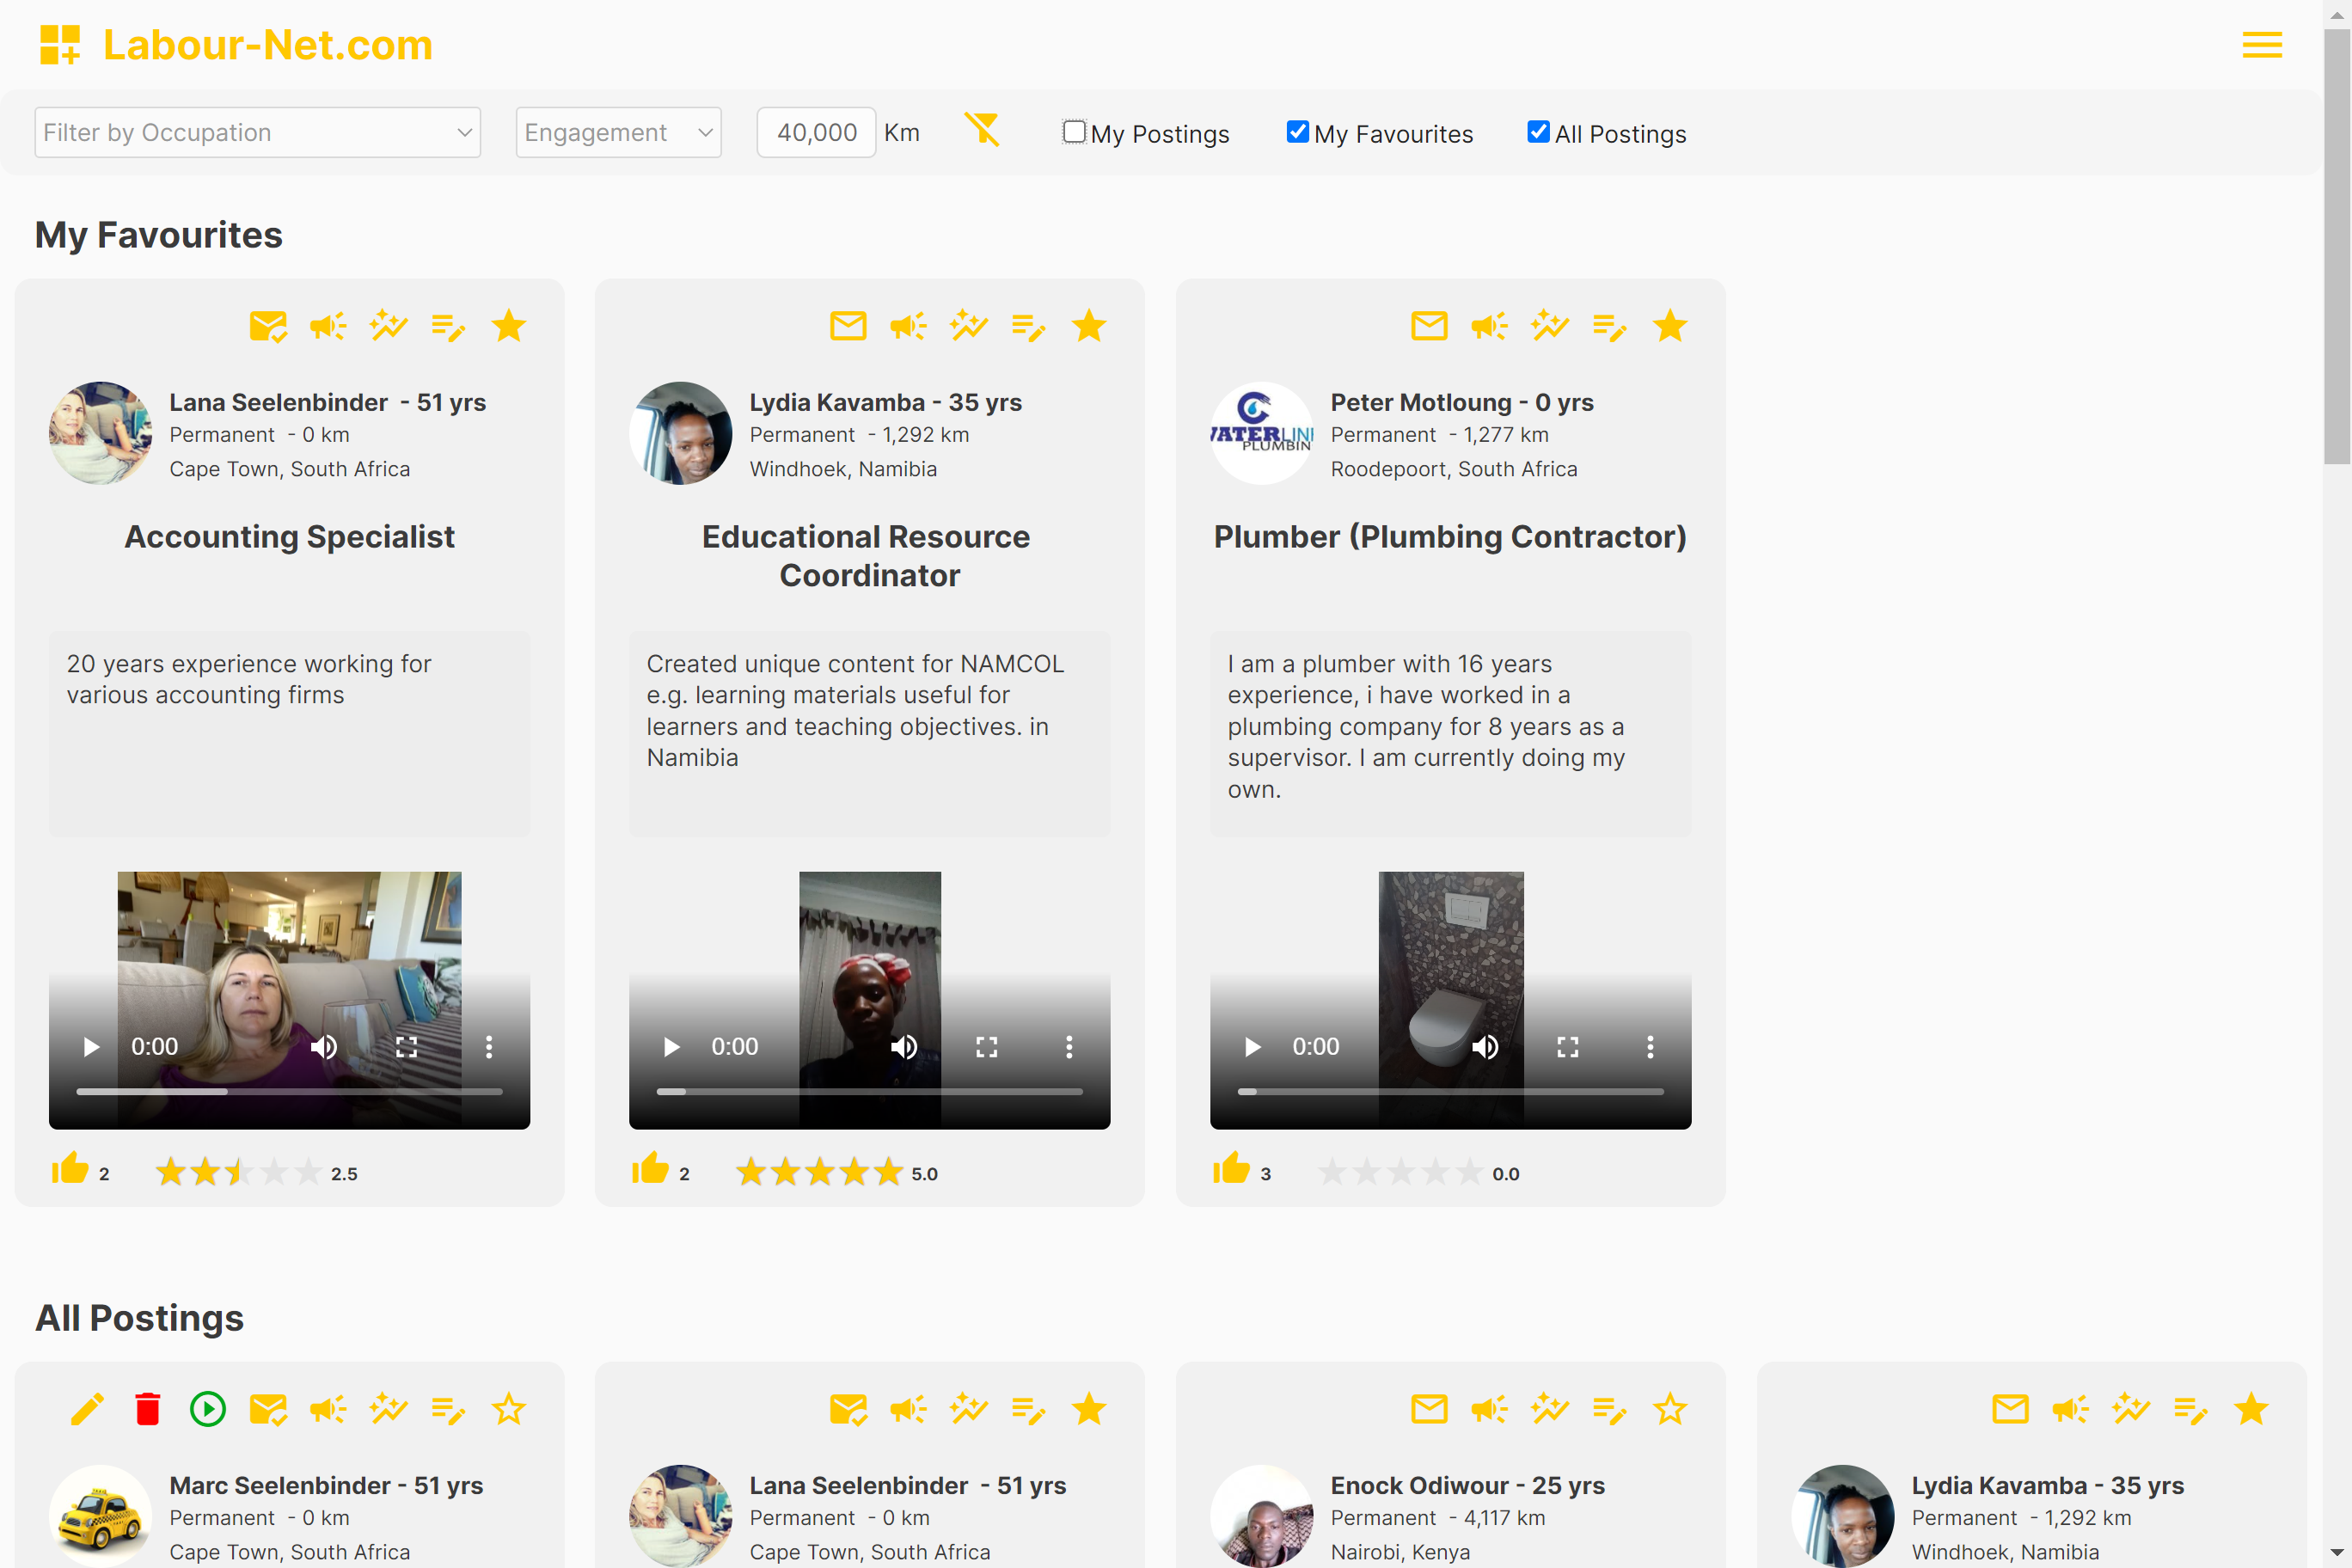This screenshot has width=2352, height=1568.
Task: Click mail icon on Peter Motloung's card
Action: (1429, 326)
